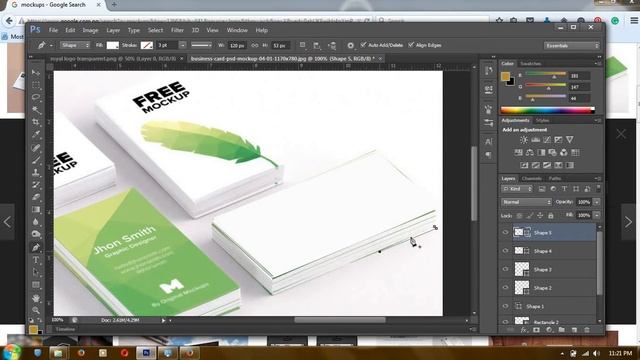Open the Image menu

pyautogui.click(x=90, y=30)
